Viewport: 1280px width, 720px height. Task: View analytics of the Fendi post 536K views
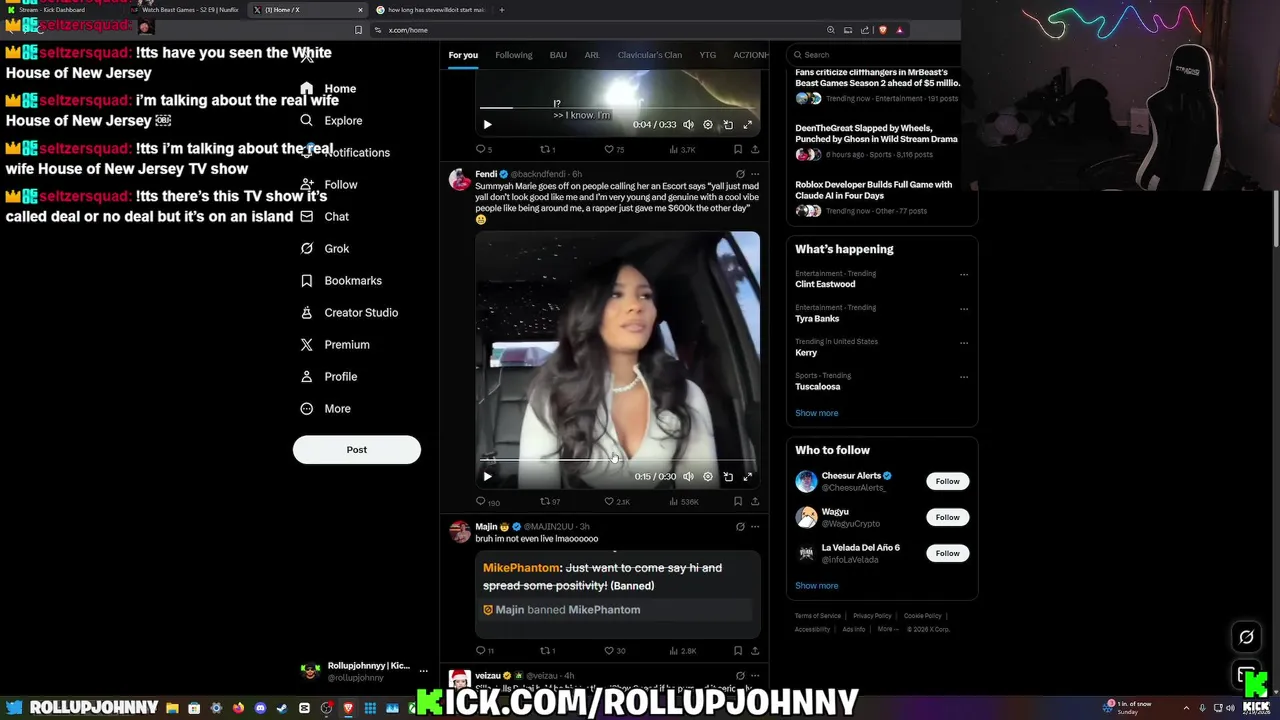(683, 502)
